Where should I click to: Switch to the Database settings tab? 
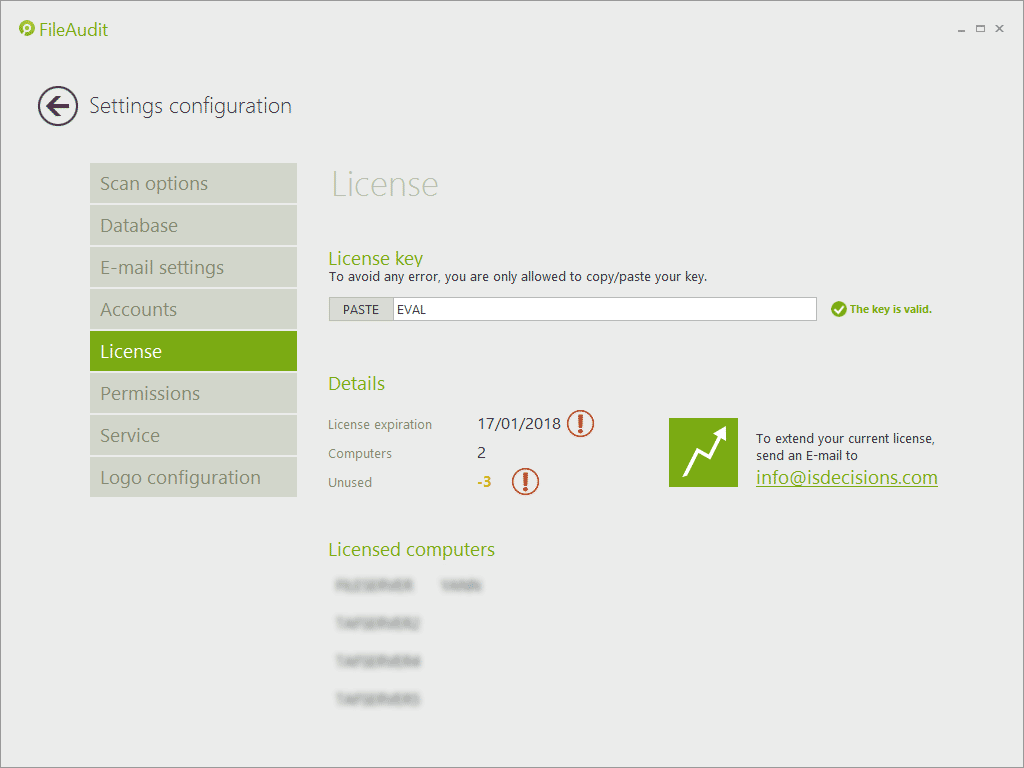pyautogui.click(x=193, y=226)
